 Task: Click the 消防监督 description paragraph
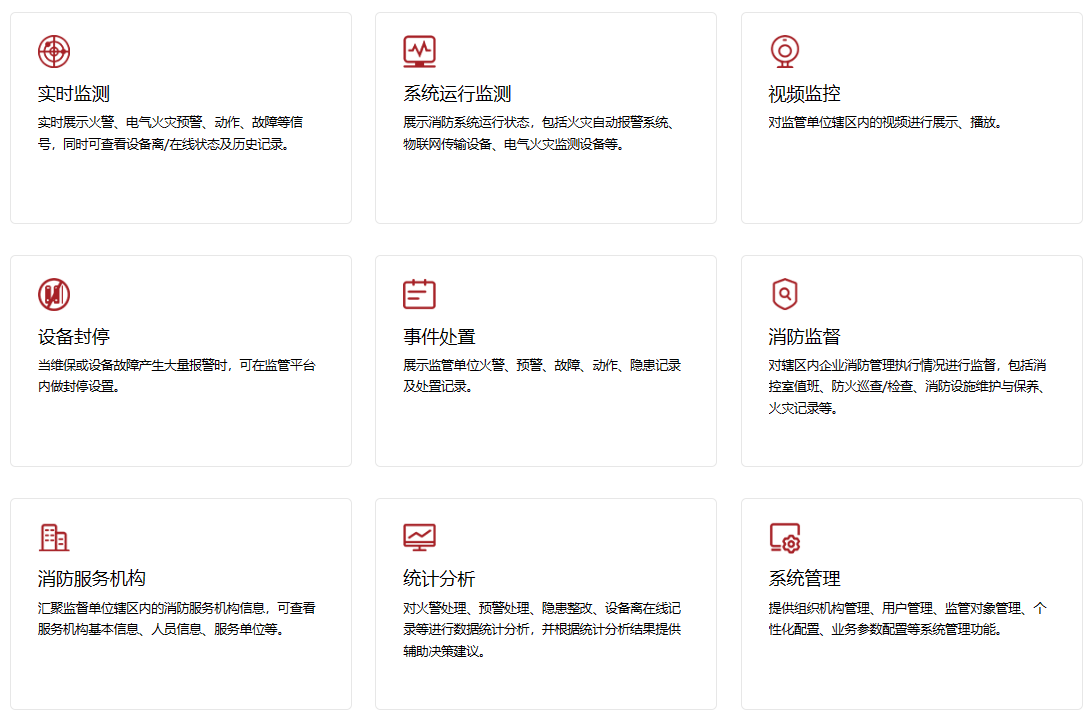(x=907, y=387)
